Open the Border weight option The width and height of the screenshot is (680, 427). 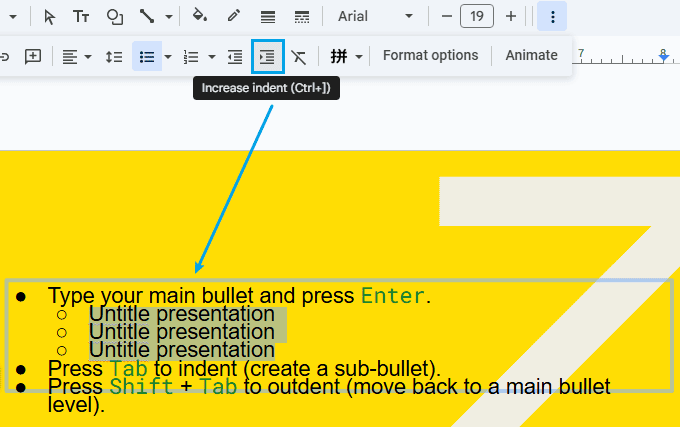pos(268,17)
